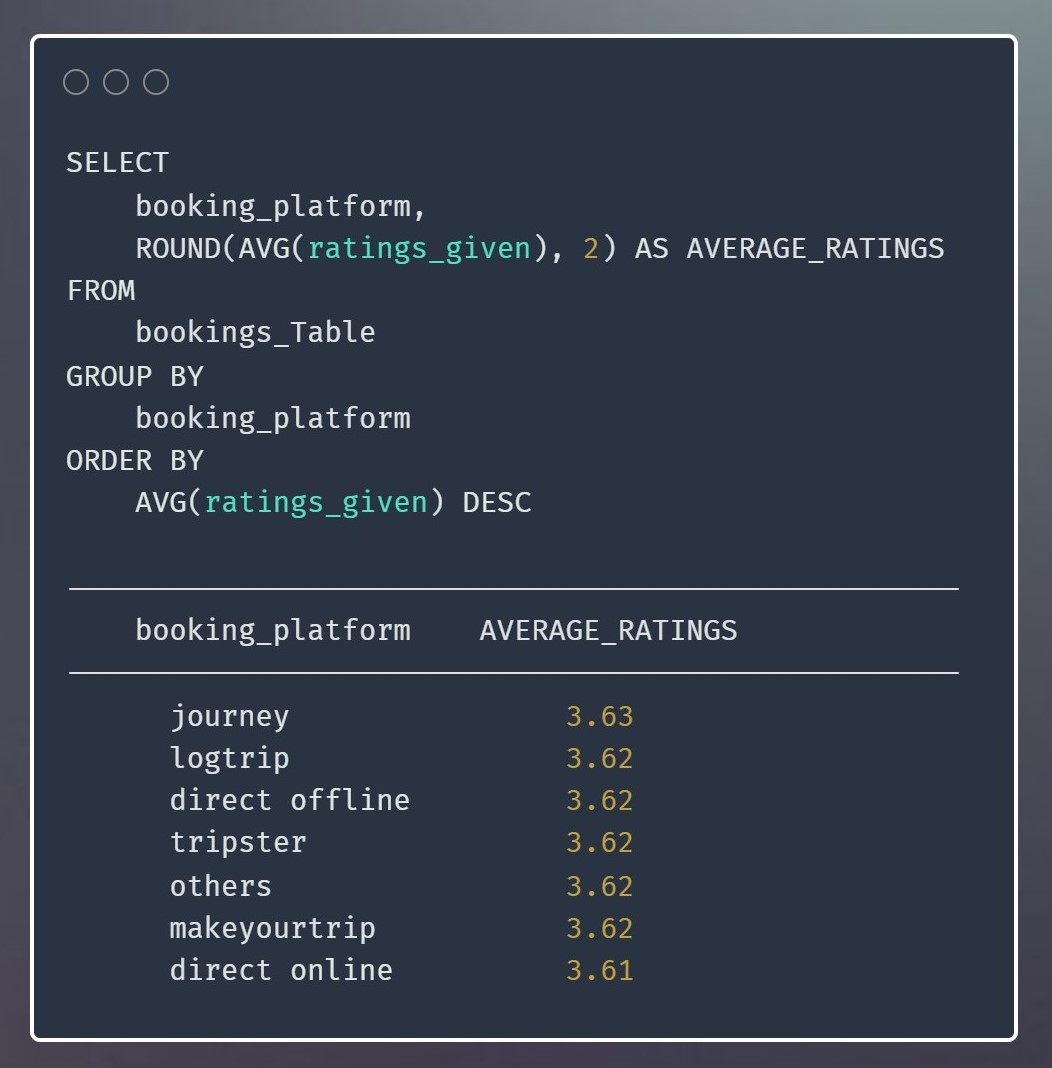
Task: Select the tripster platform row
Action: click(x=238, y=843)
